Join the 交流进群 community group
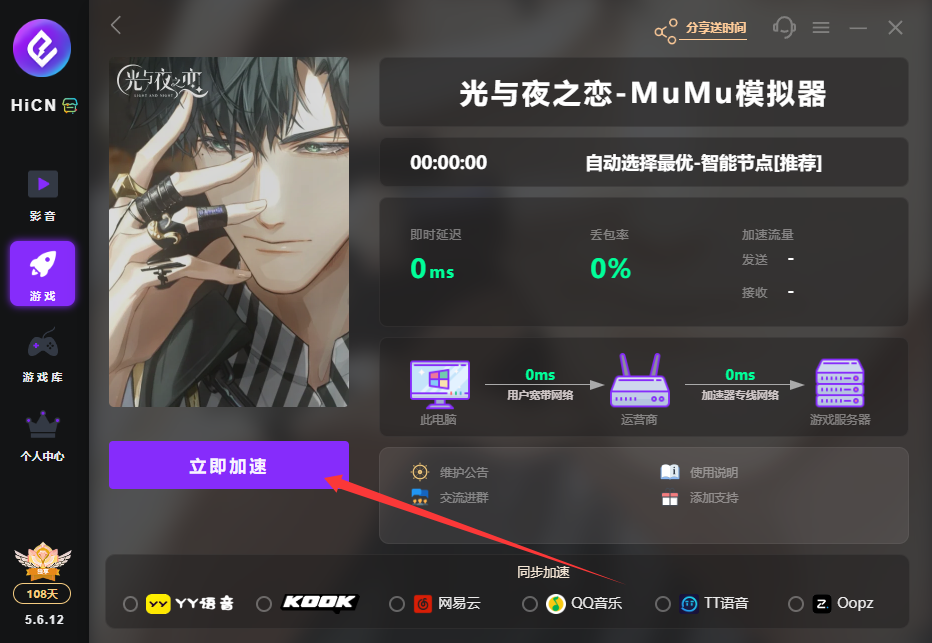This screenshot has width=932, height=643. click(450, 497)
